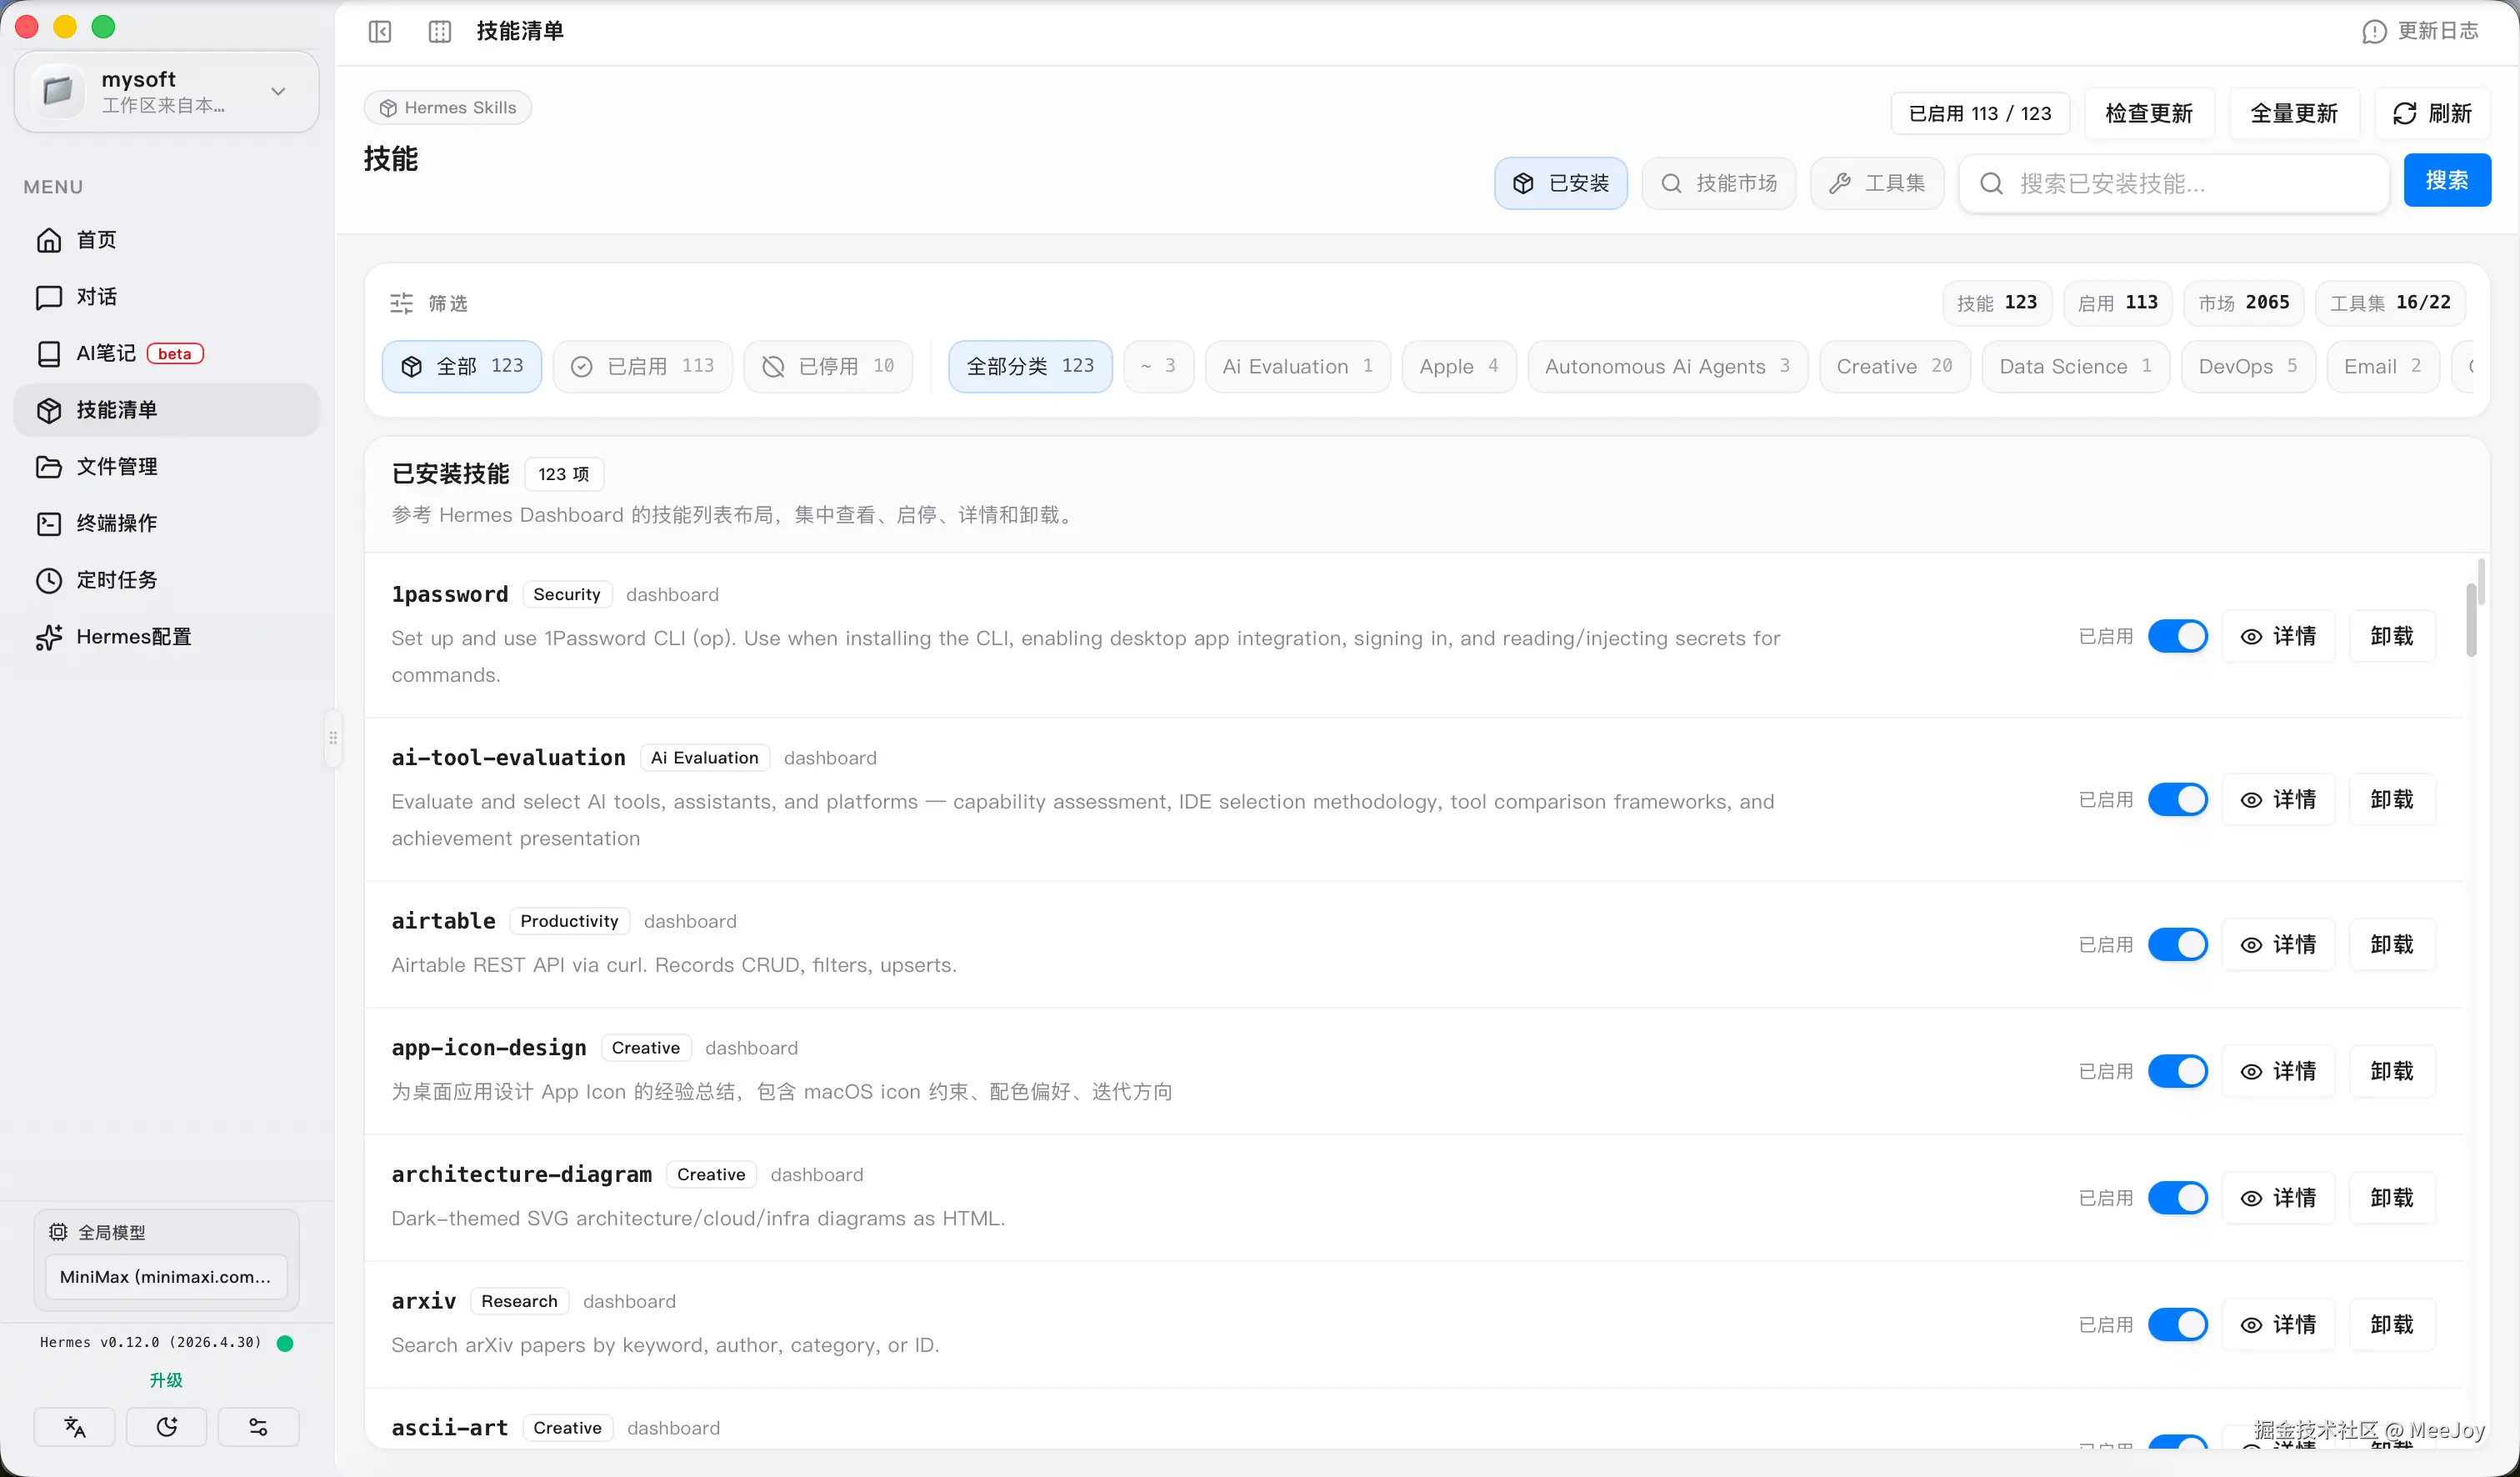Viewport: 2520px width, 1477px height.
Task: Click the 筛选 filter icon
Action: click(401, 303)
